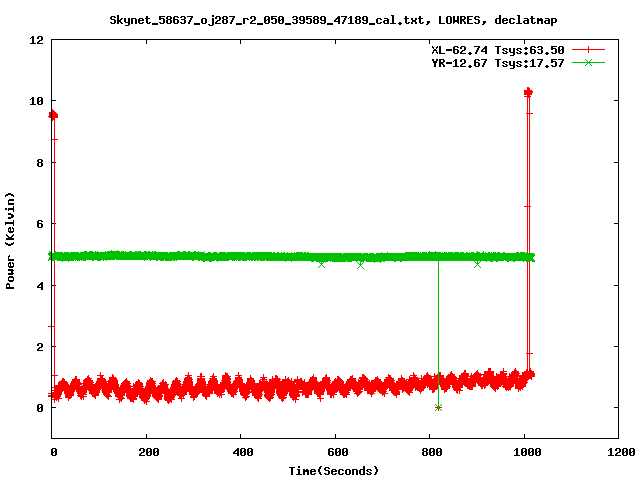This screenshot has width=640, height=480.
Task: Click the y-axis tick label 2
Action: coord(40,347)
